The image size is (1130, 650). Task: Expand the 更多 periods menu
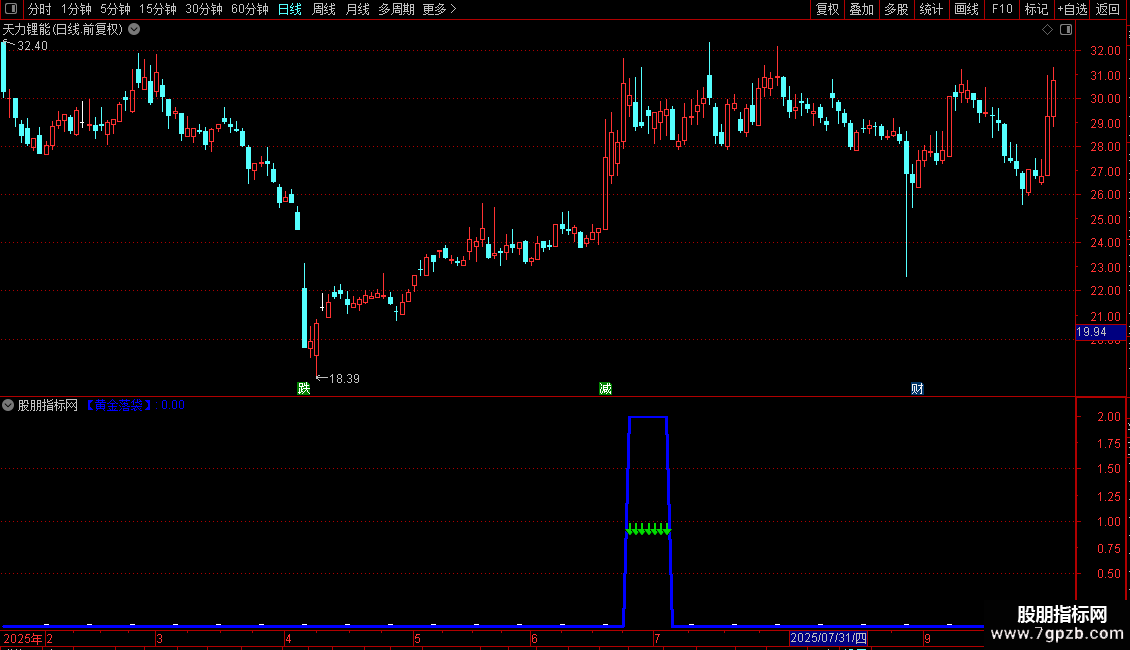(439, 9)
